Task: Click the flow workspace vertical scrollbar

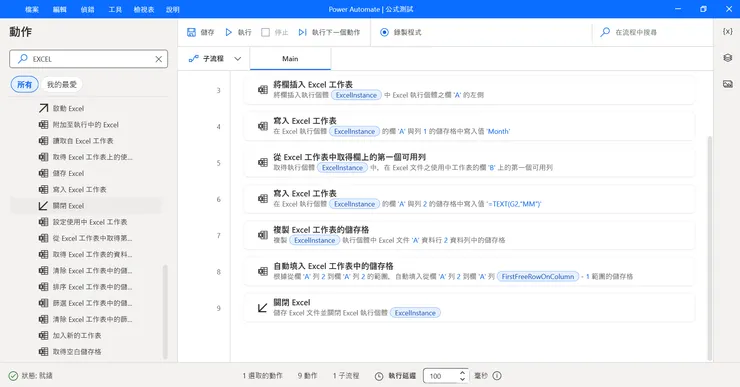Action: [709, 248]
